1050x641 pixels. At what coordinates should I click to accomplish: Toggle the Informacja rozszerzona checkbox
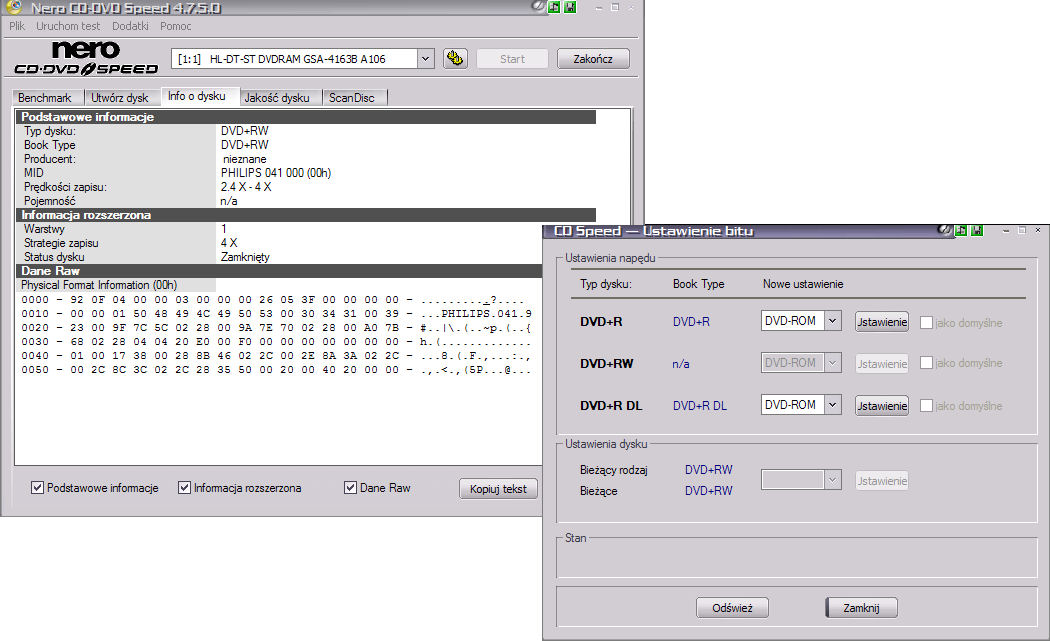[184, 488]
